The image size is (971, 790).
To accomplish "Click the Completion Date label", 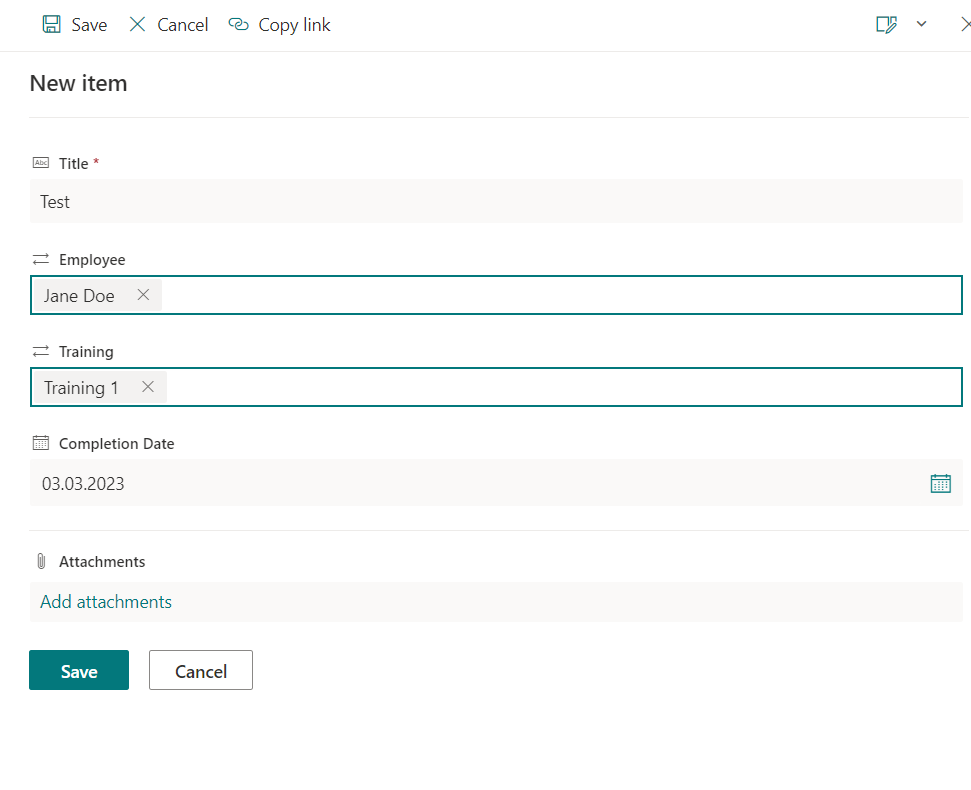I will click(116, 444).
